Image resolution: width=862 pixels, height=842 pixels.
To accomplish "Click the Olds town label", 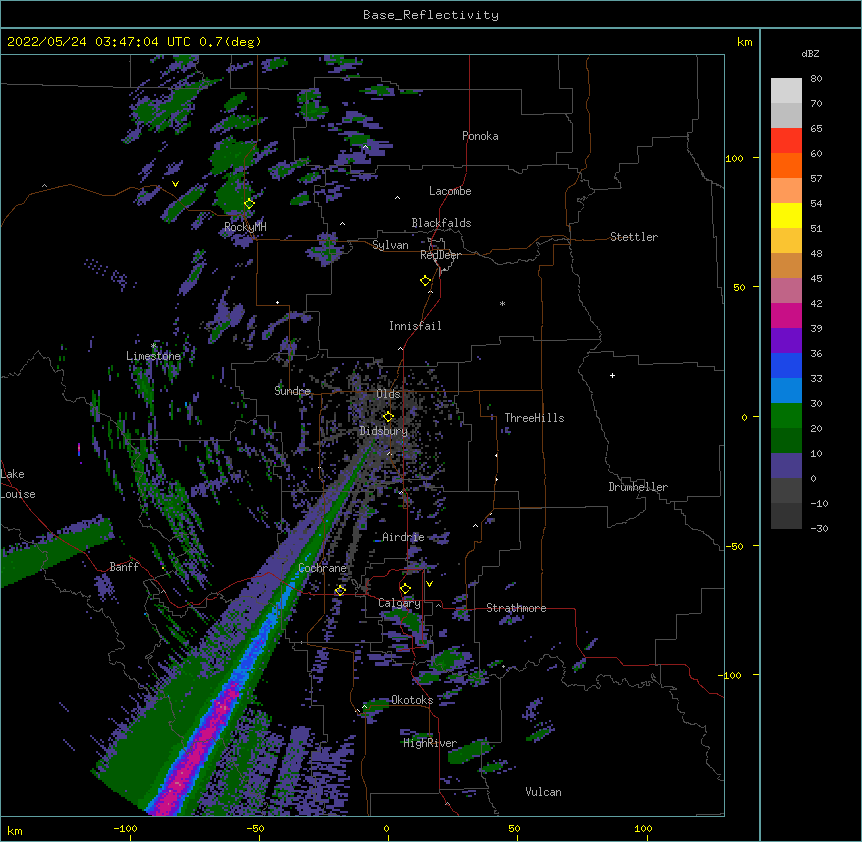I will (388, 394).
